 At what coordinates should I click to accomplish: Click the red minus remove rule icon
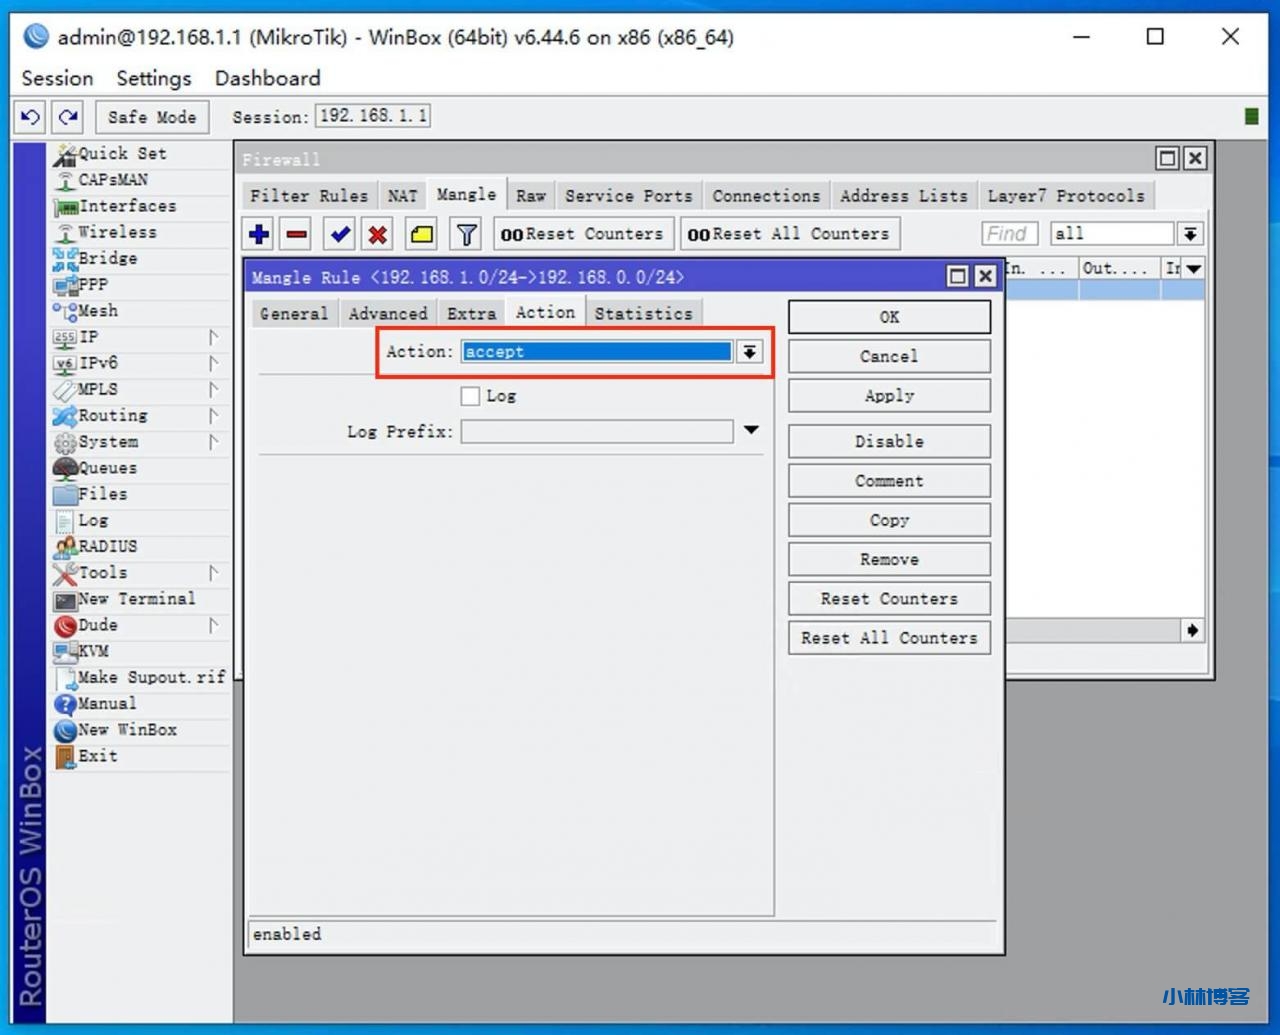[297, 234]
